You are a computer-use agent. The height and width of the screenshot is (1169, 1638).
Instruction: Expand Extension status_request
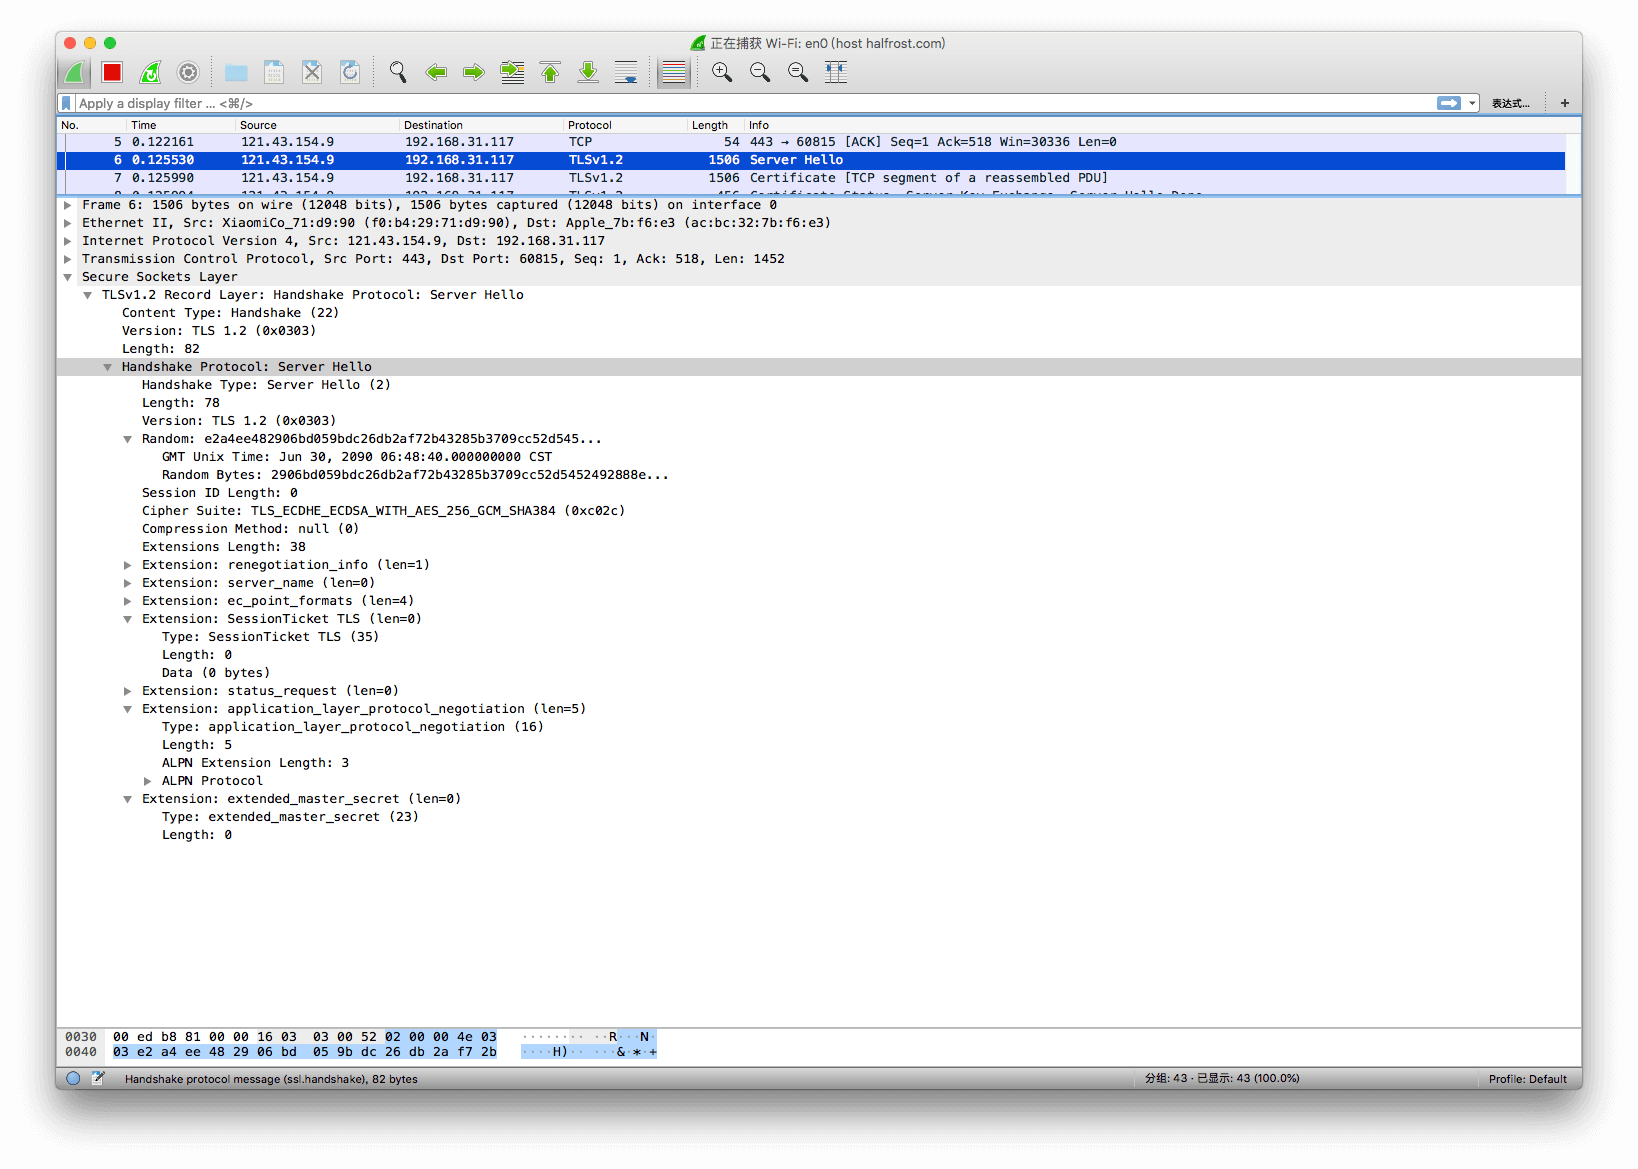128,691
